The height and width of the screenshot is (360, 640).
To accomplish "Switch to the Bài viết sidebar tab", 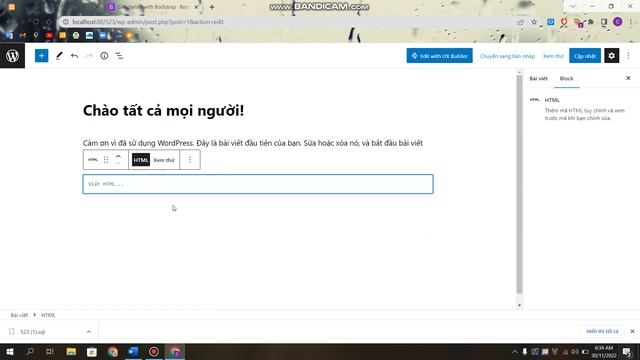I will [538, 78].
